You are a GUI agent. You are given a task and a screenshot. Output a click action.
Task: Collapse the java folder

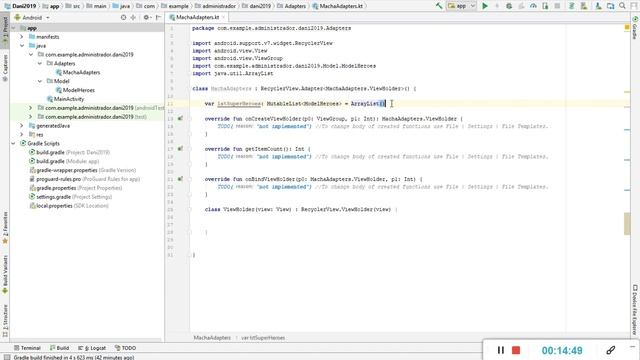tap(22, 46)
